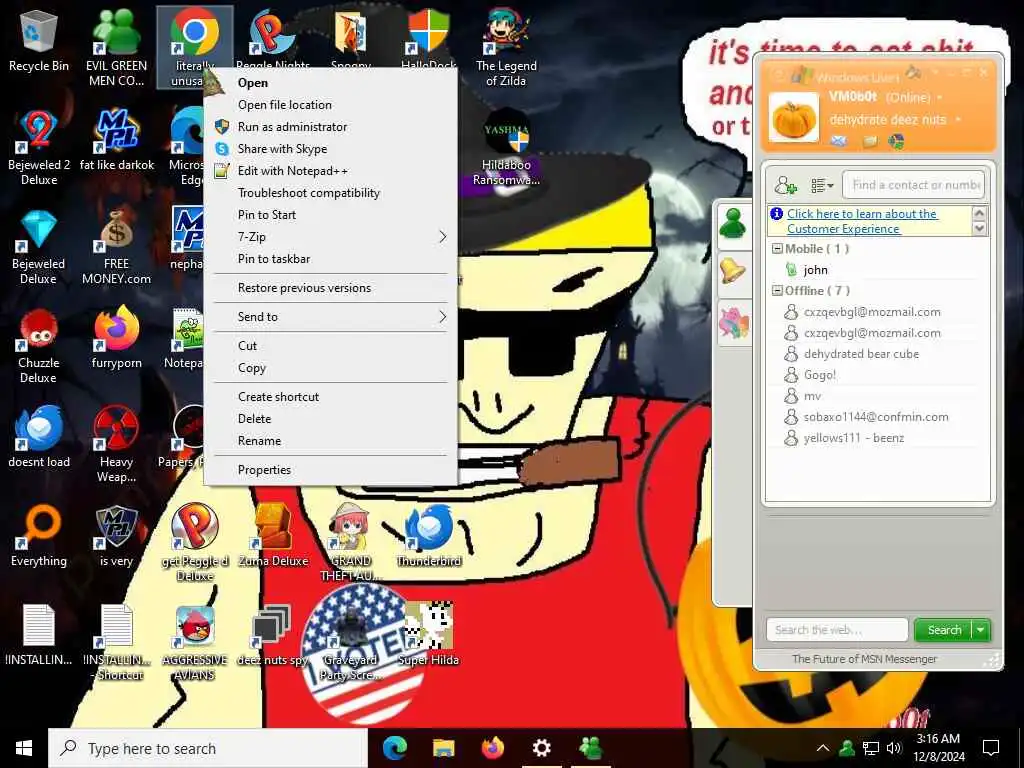Click Messenger web Search button

tap(944, 630)
